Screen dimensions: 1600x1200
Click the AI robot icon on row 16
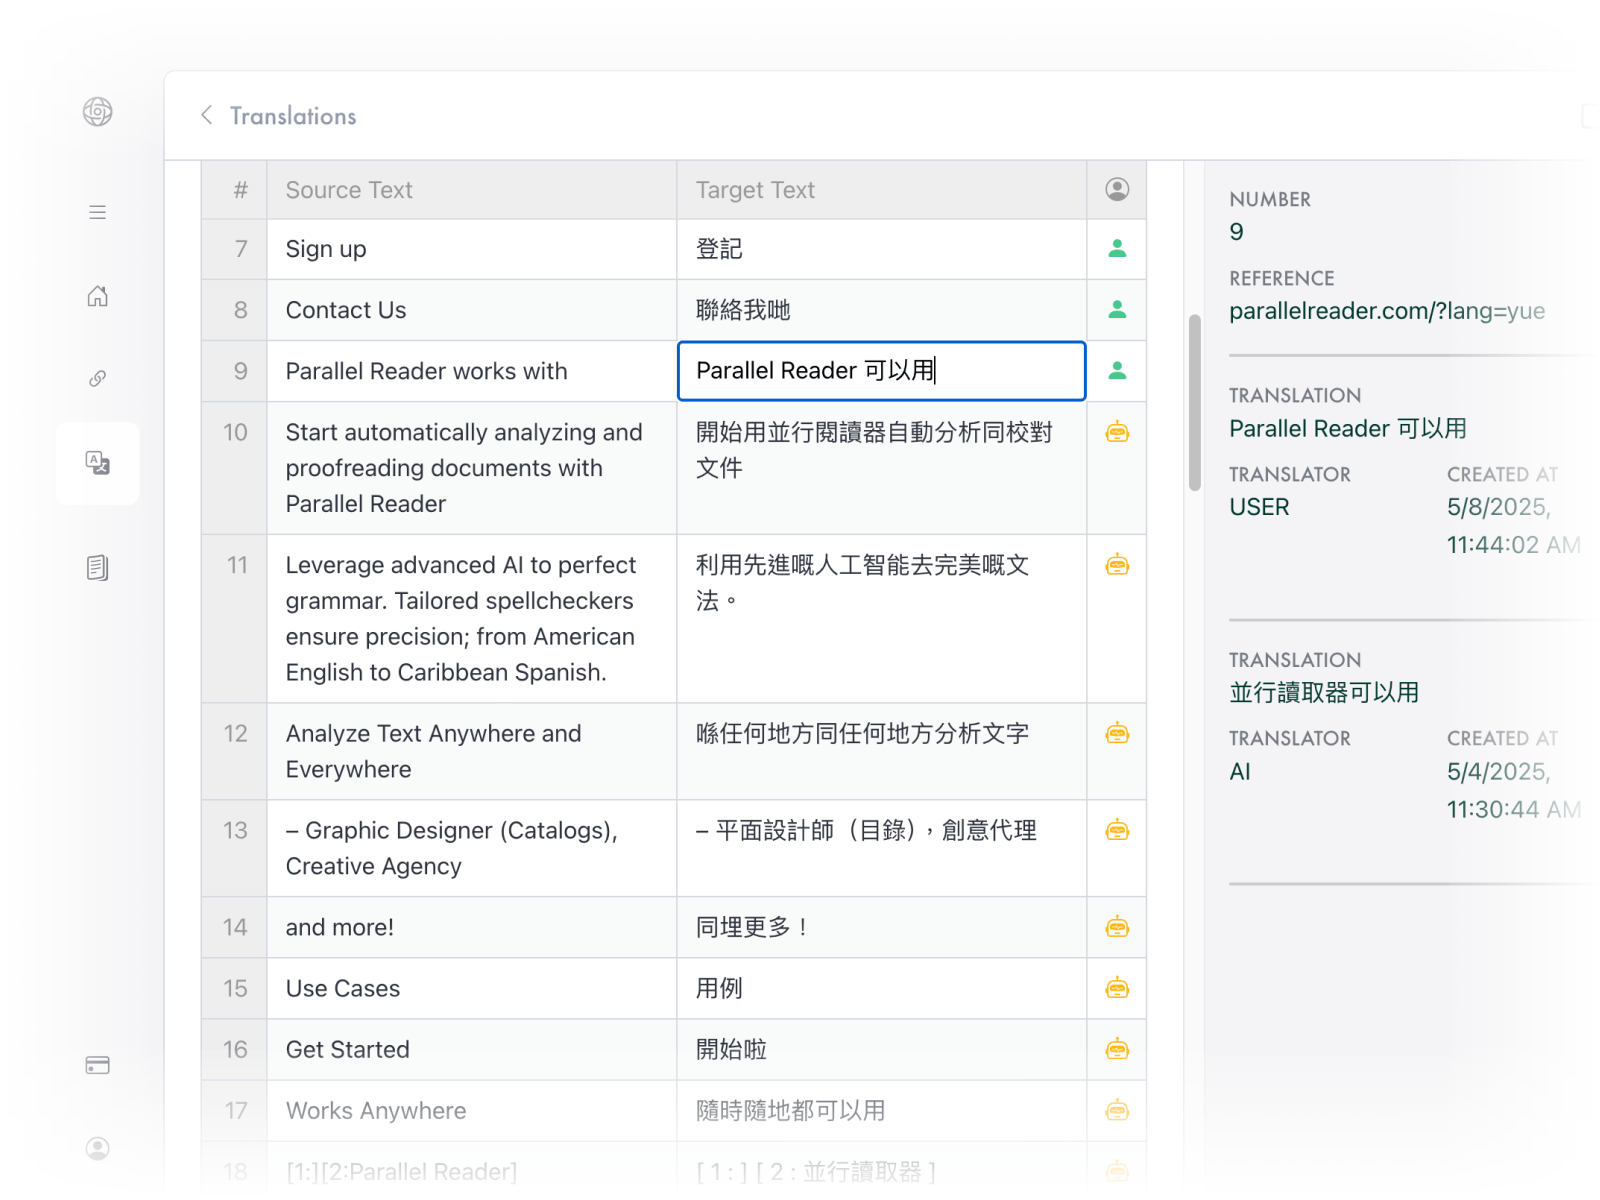(x=1117, y=1049)
